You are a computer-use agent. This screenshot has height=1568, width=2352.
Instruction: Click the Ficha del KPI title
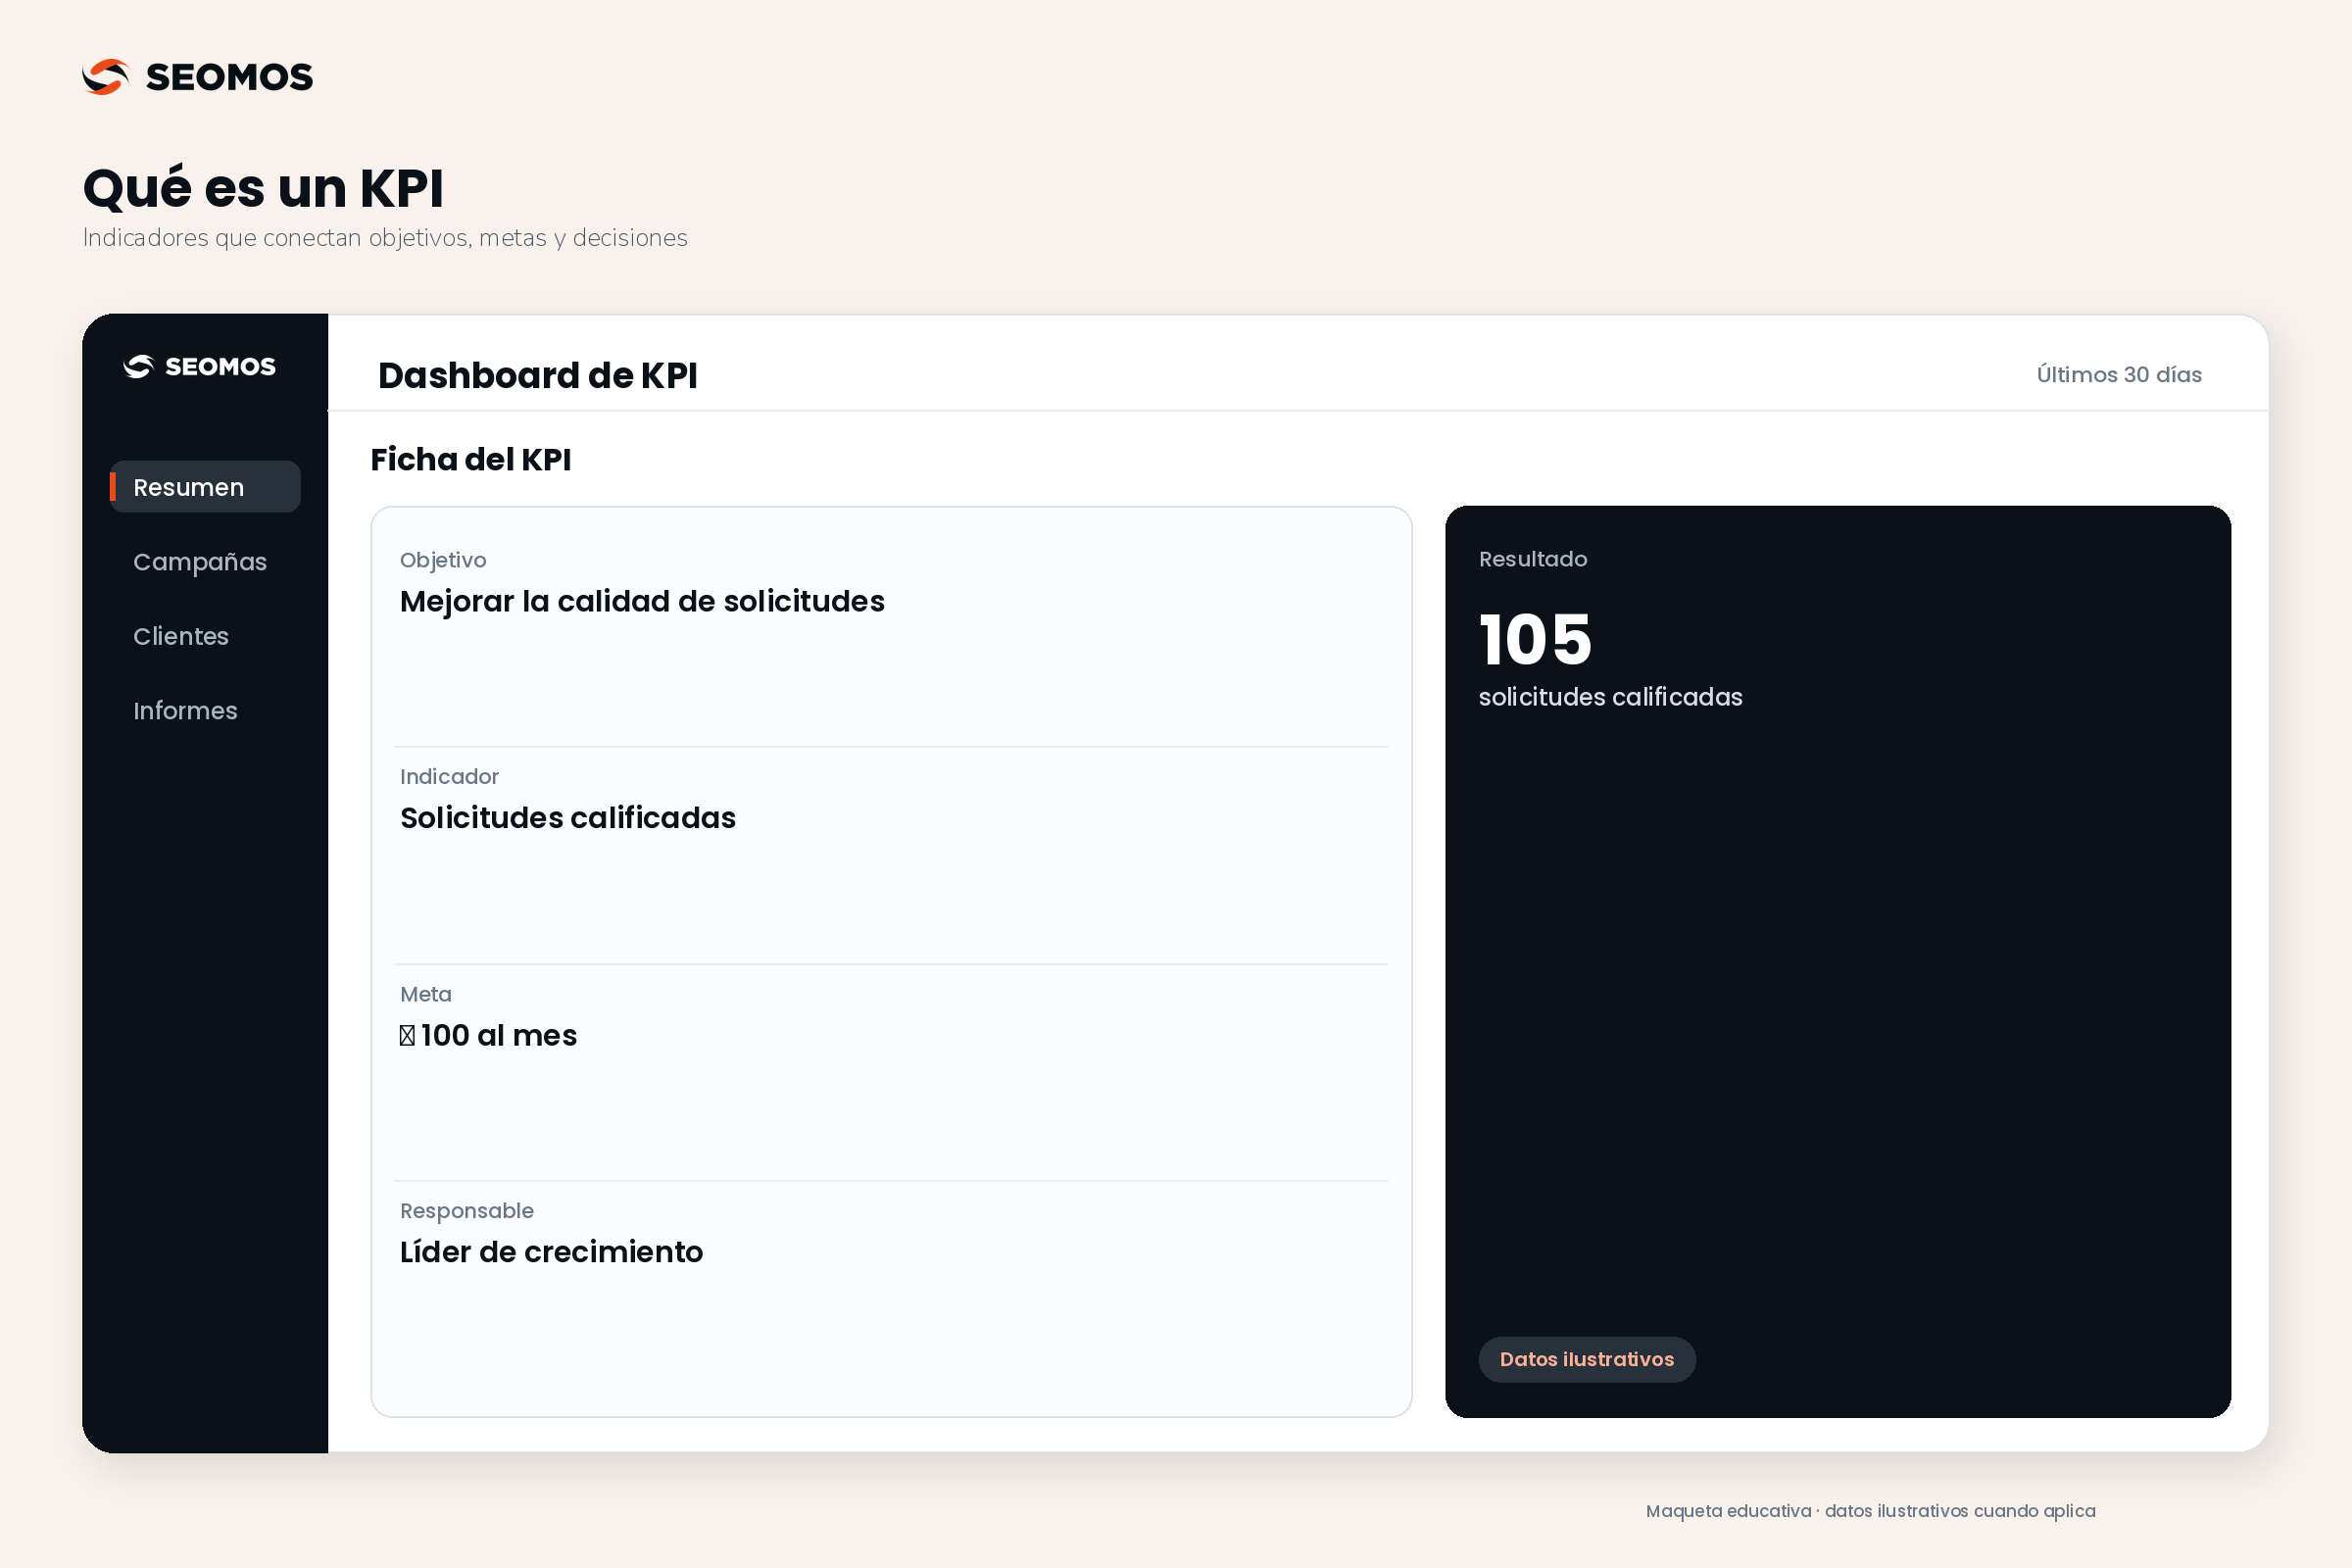[x=471, y=459]
